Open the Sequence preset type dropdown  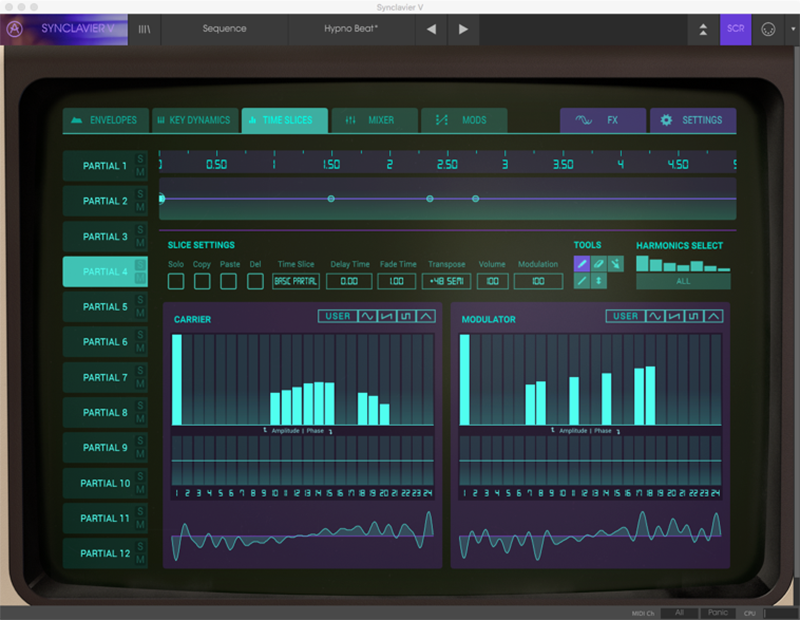(x=224, y=29)
